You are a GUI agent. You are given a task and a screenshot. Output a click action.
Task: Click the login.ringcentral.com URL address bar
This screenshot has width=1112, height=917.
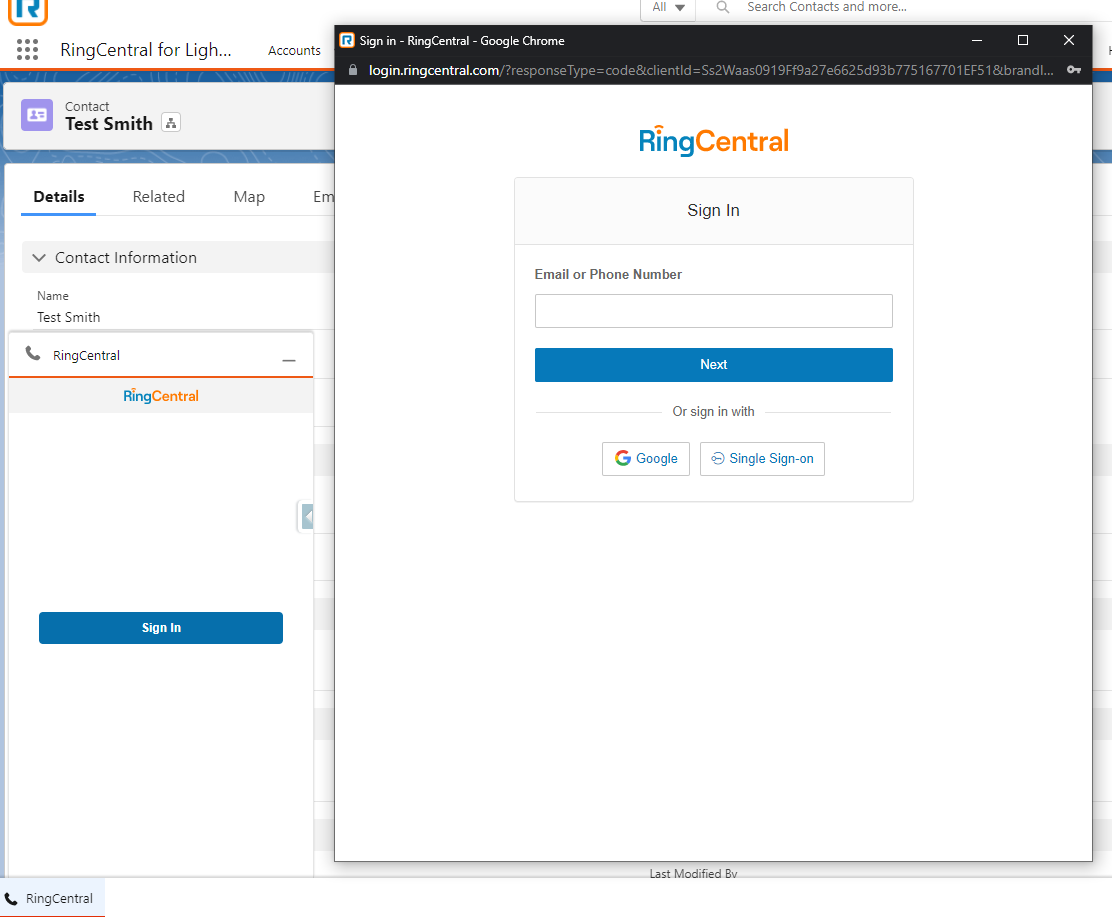711,70
